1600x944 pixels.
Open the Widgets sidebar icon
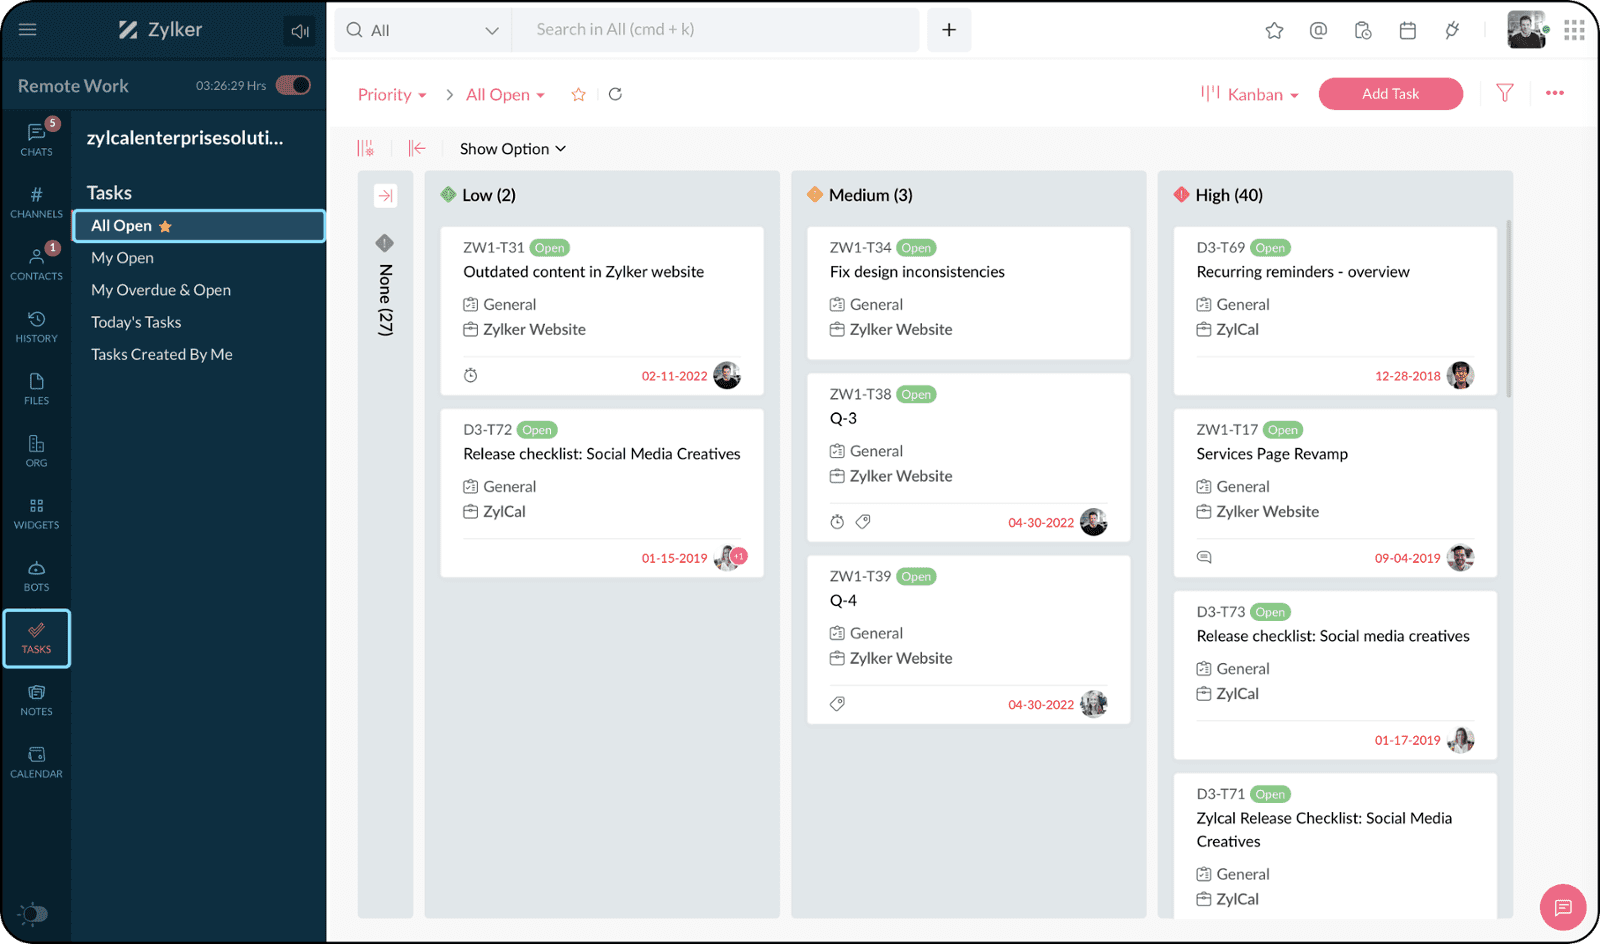[36, 514]
